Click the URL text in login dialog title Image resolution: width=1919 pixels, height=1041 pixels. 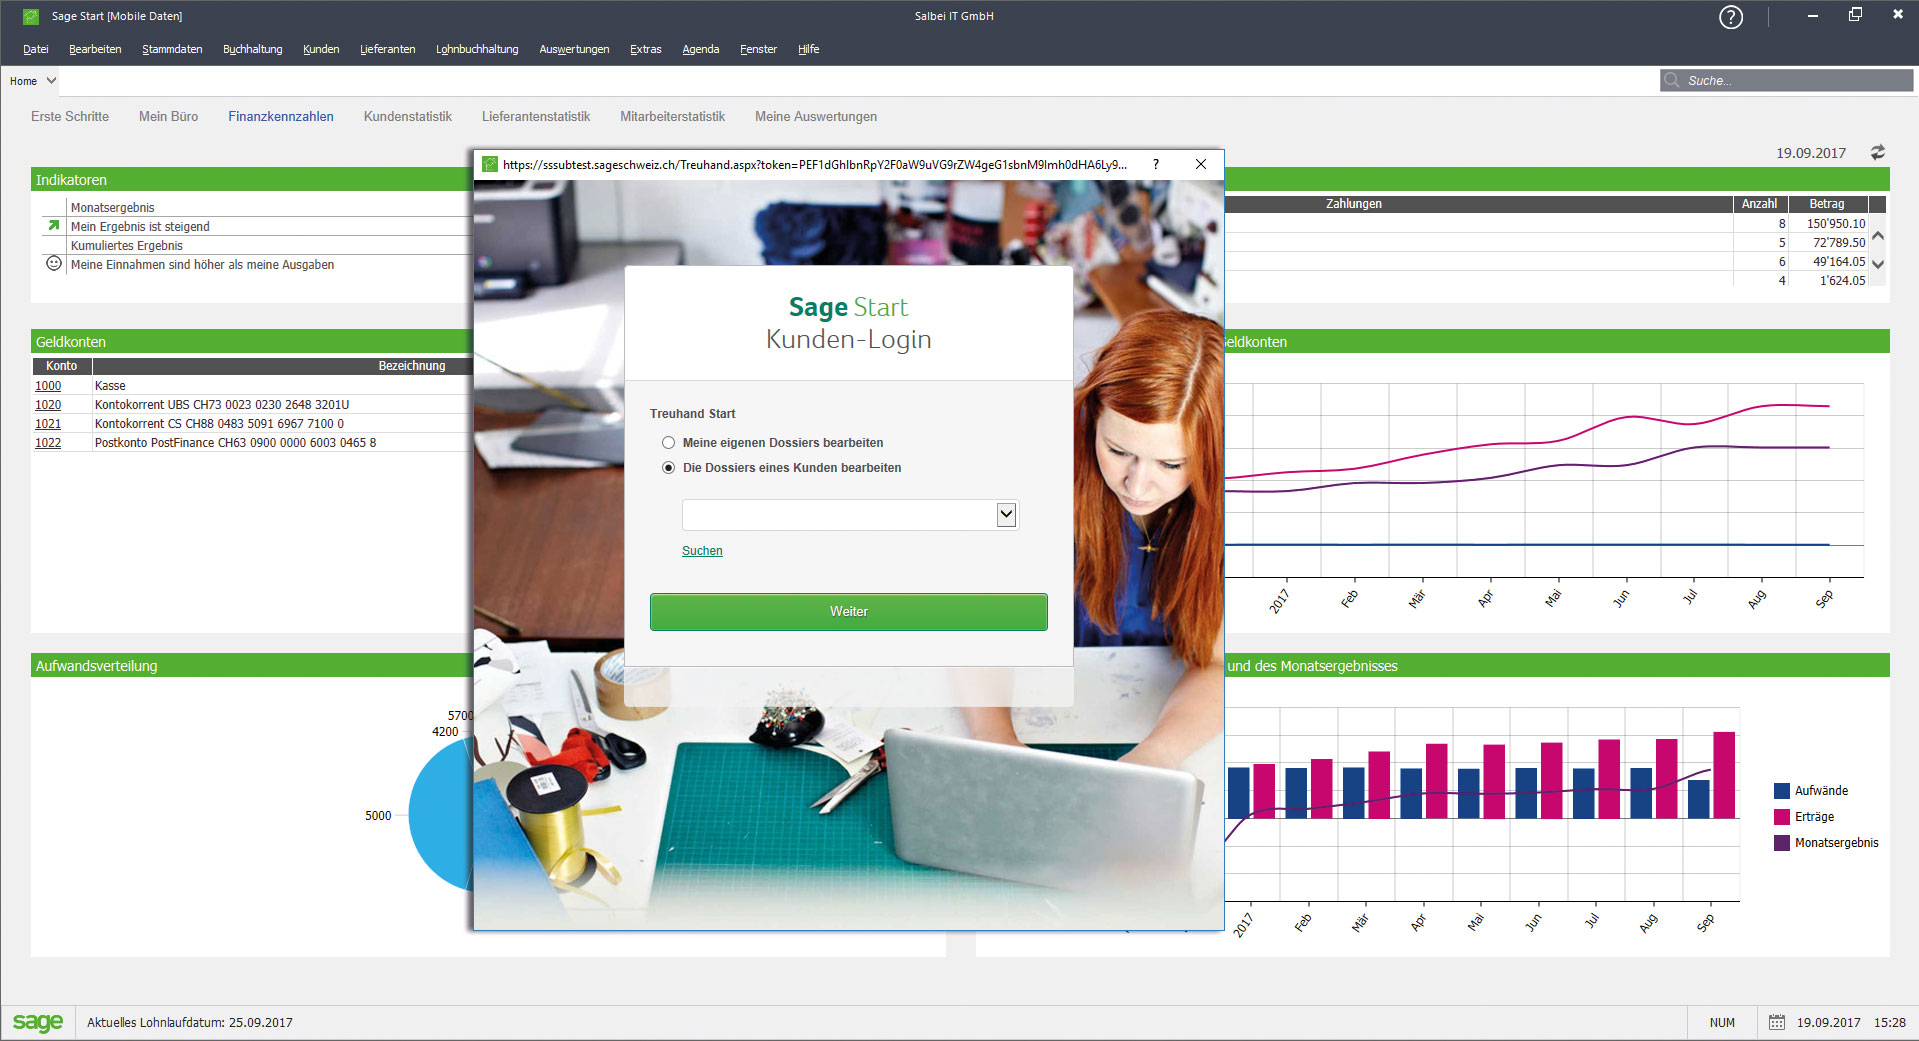point(815,165)
